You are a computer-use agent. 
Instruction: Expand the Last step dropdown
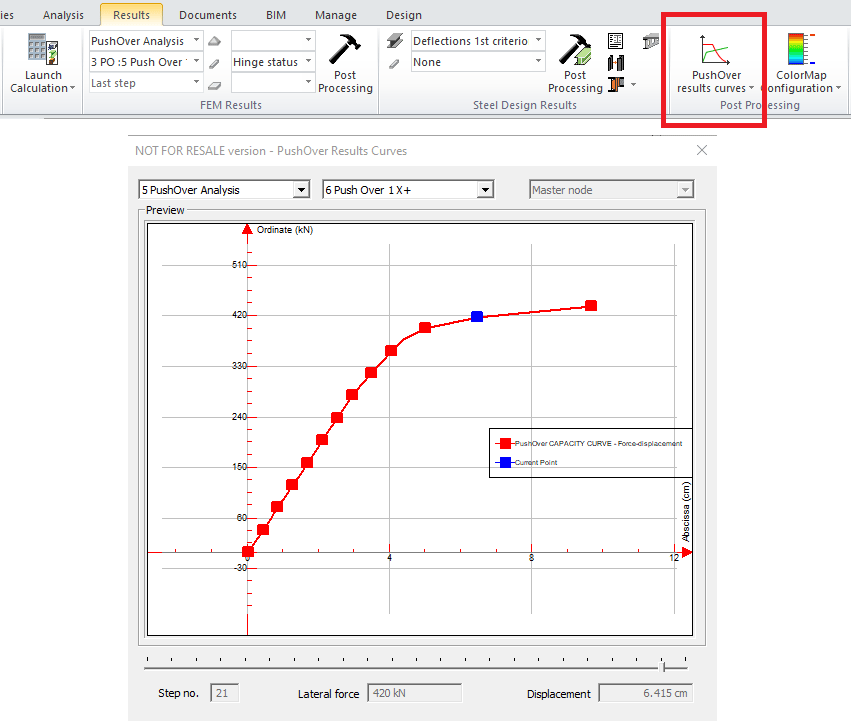pyautogui.click(x=196, y=84)
